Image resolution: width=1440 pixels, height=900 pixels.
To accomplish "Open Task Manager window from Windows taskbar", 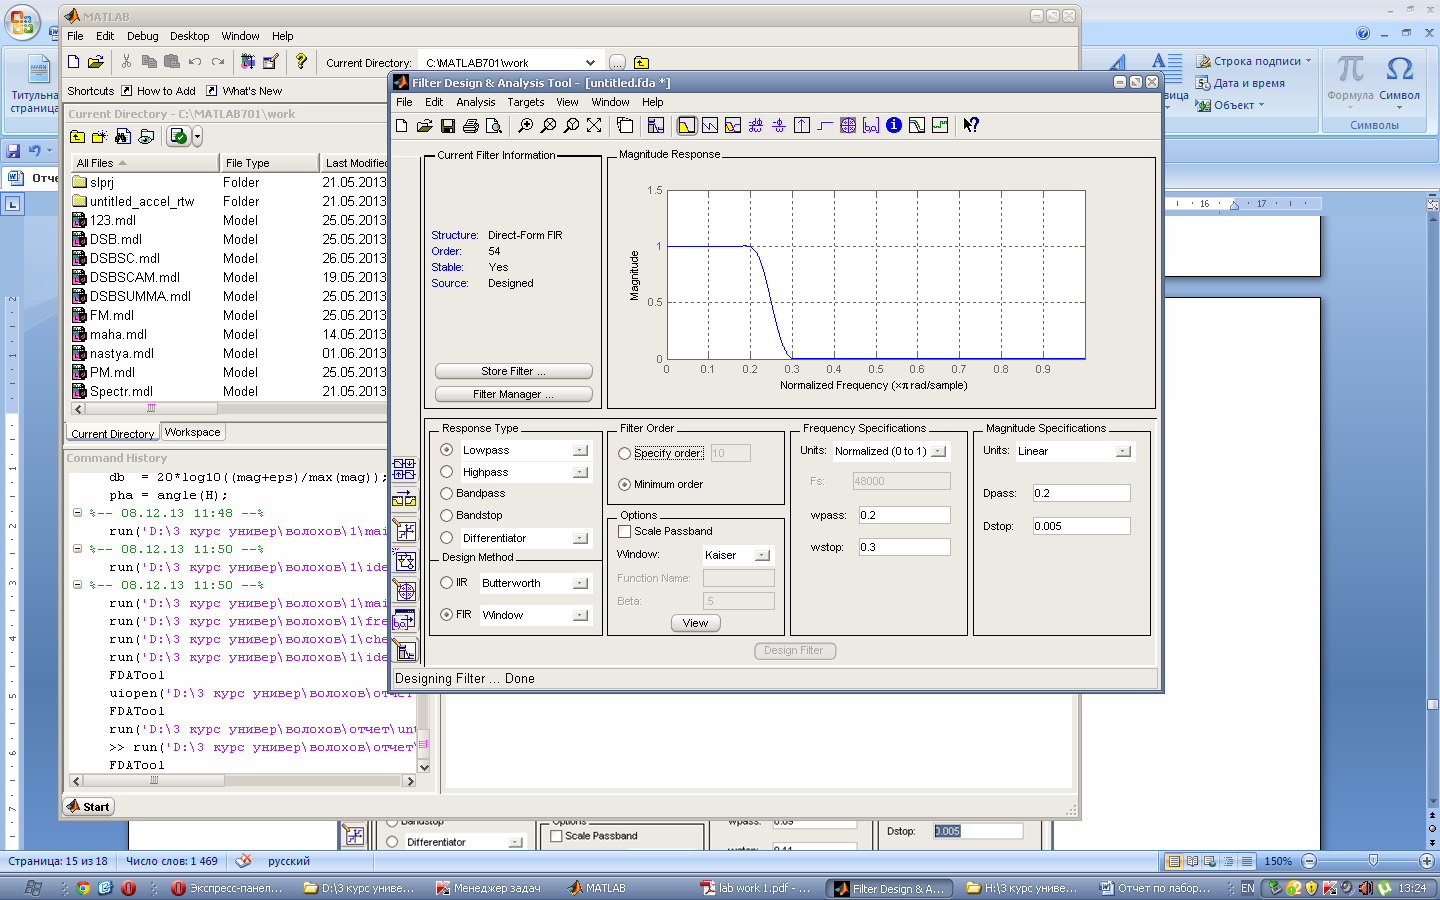I will 488,888.
